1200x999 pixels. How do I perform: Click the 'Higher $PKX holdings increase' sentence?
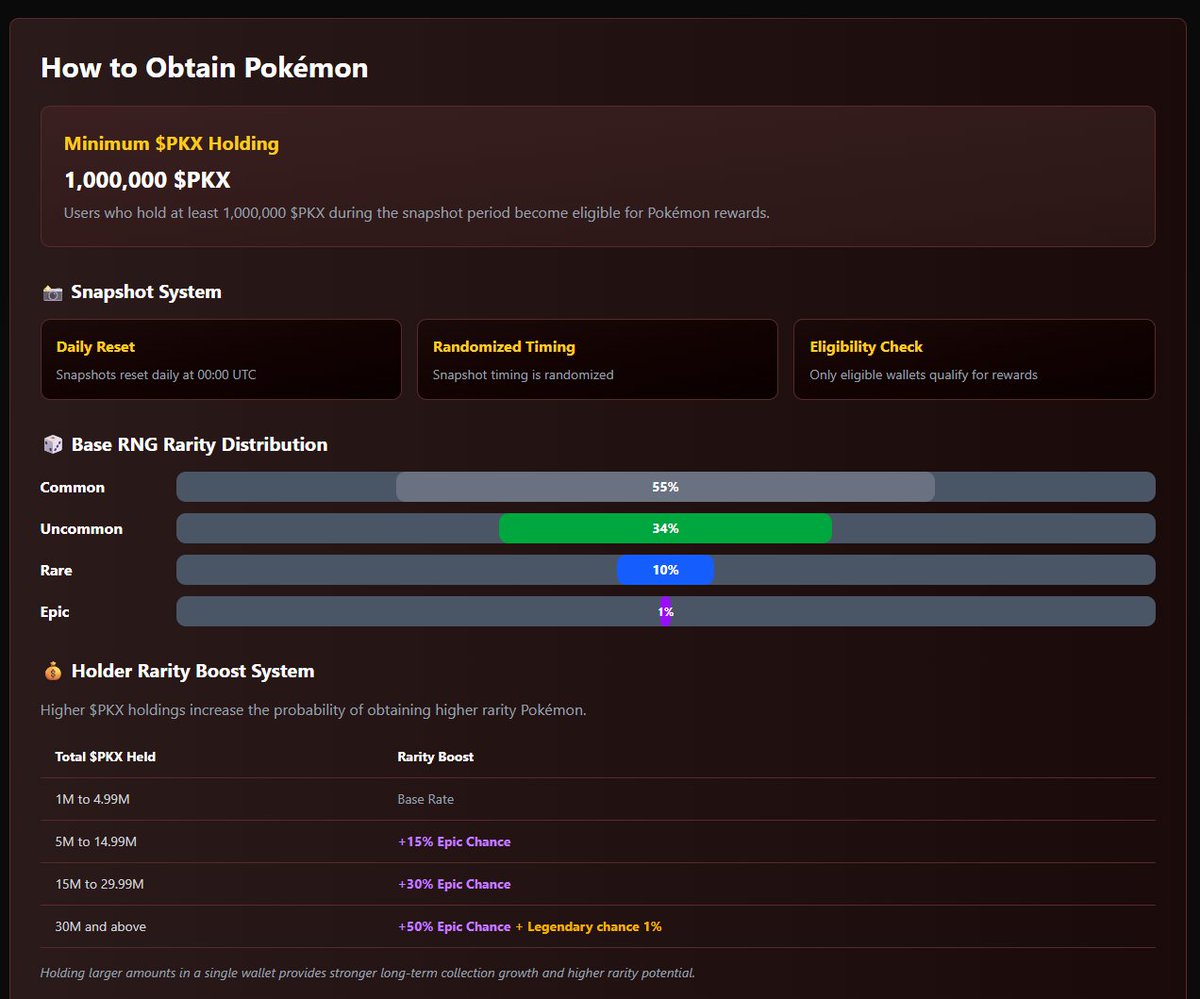coord(313,710)
